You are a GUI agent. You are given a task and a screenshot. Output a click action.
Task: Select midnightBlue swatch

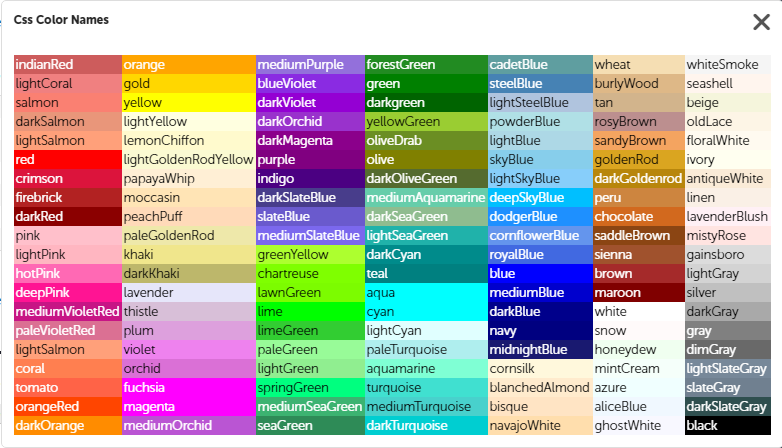point(541,349)
